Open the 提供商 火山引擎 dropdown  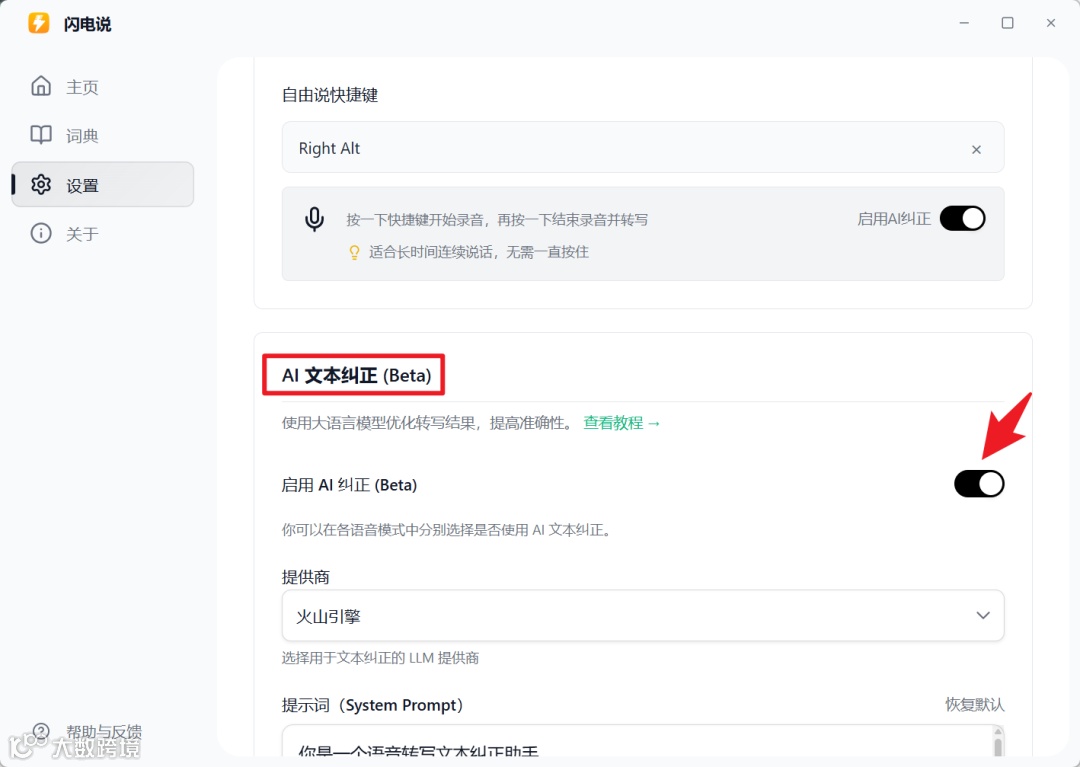tap(643, 615)
